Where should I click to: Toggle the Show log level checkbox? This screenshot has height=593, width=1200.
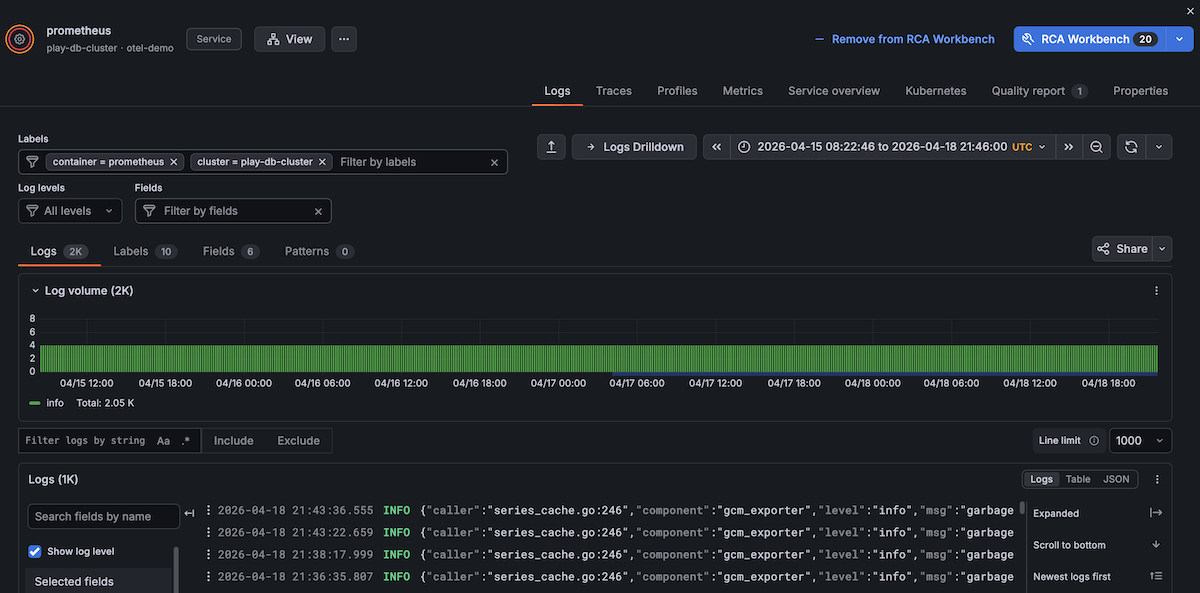[x=35, y=552]
